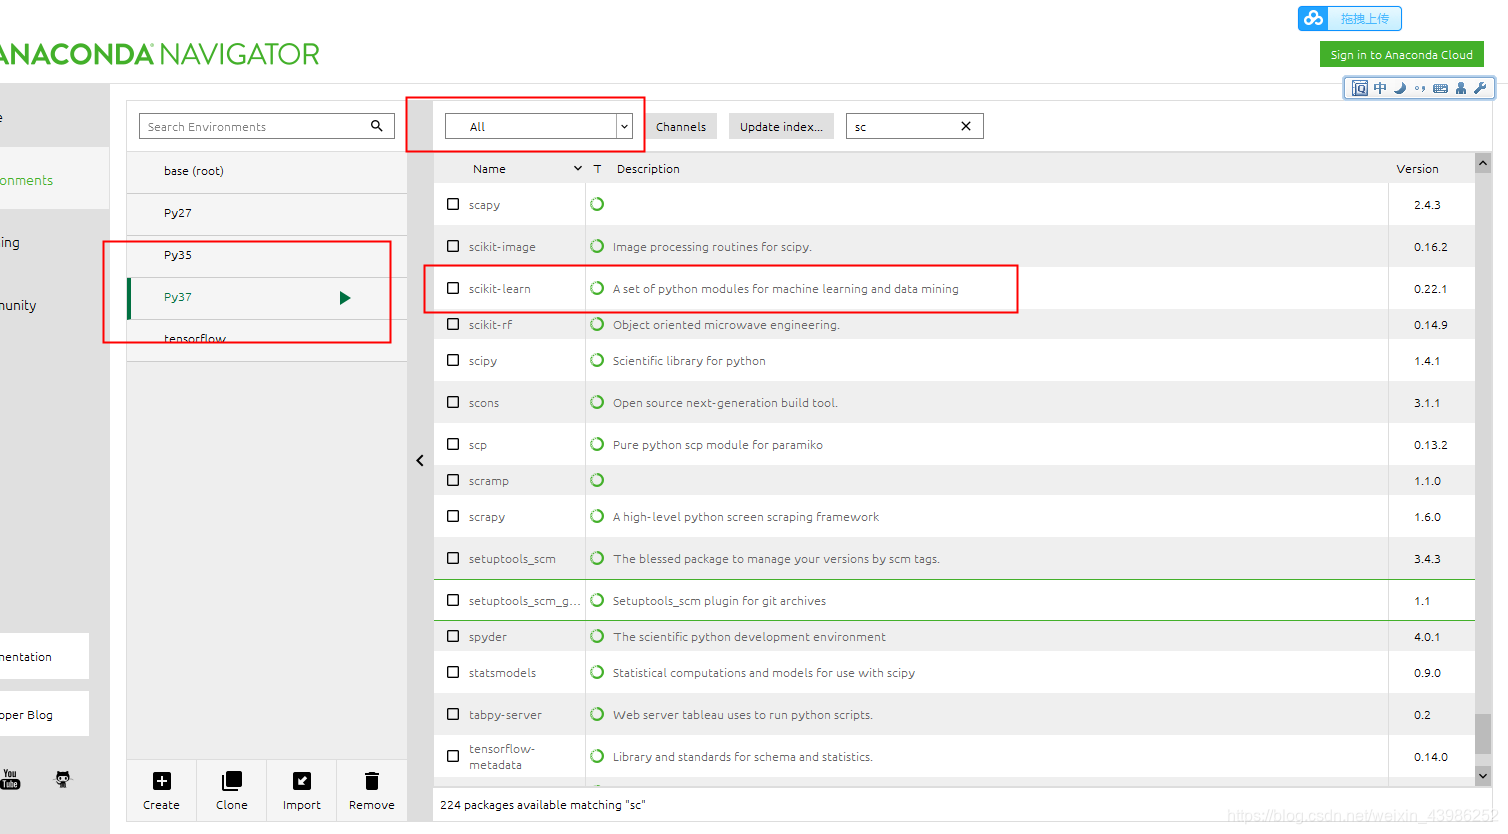Open the 'All' package filter dropdown
1508x834 pixels.
click(539, 126)
